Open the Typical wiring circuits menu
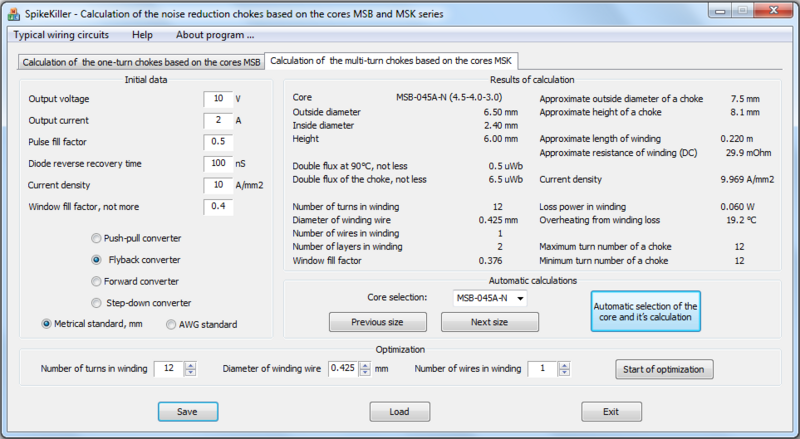The height and width of the screenshot is (439, 800). coord(61,35)
